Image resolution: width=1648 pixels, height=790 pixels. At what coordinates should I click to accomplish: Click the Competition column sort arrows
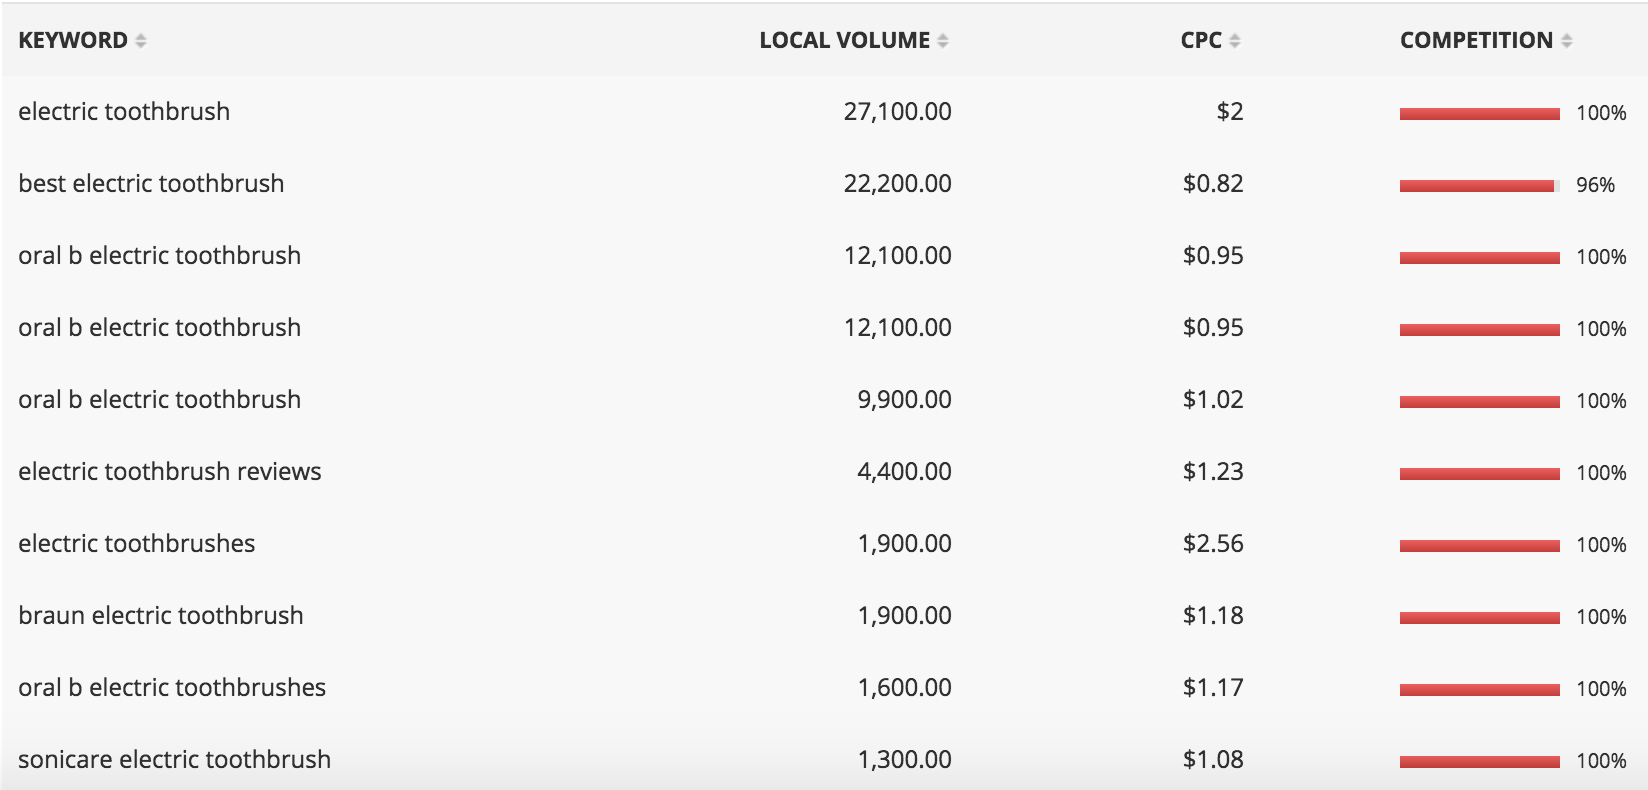coord(1566,41)
